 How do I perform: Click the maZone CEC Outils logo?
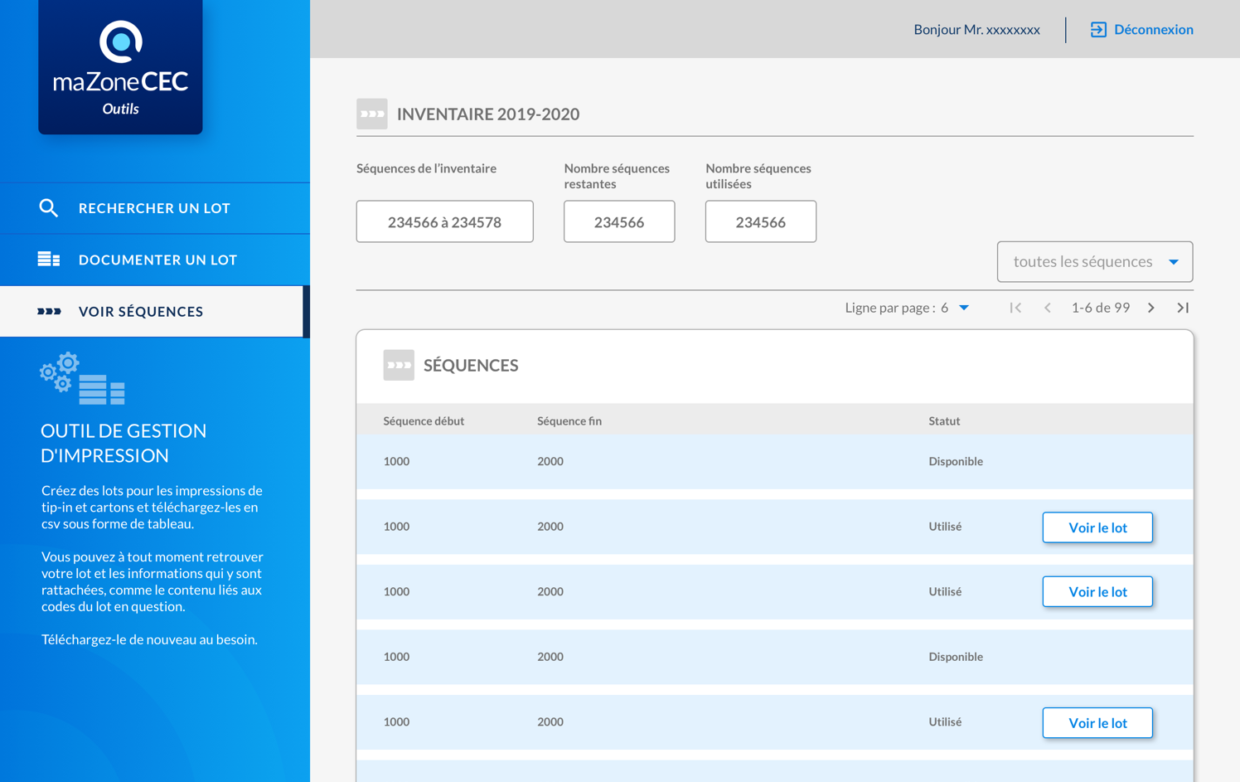click(x=121, y=67)
